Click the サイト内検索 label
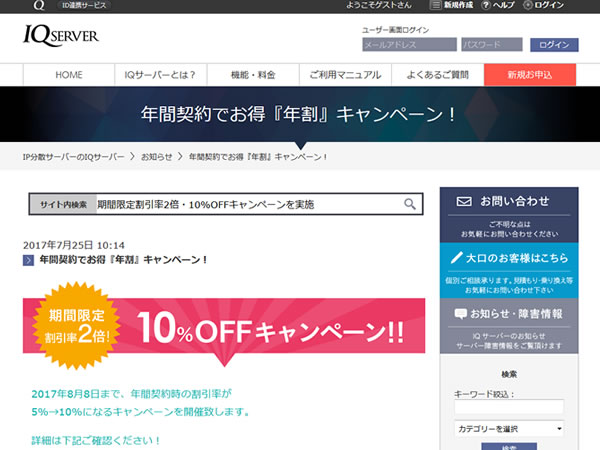 click(64, 205)
